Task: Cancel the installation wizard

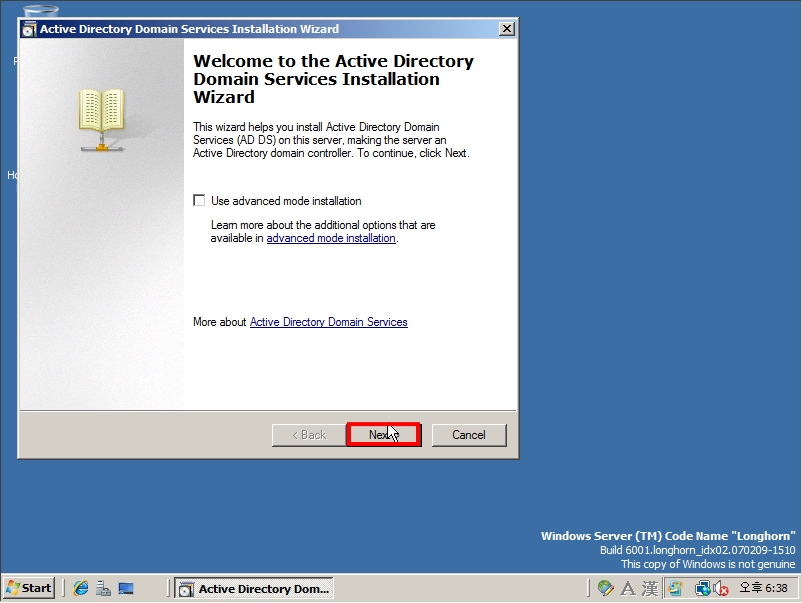Action: tap(469, 435)
